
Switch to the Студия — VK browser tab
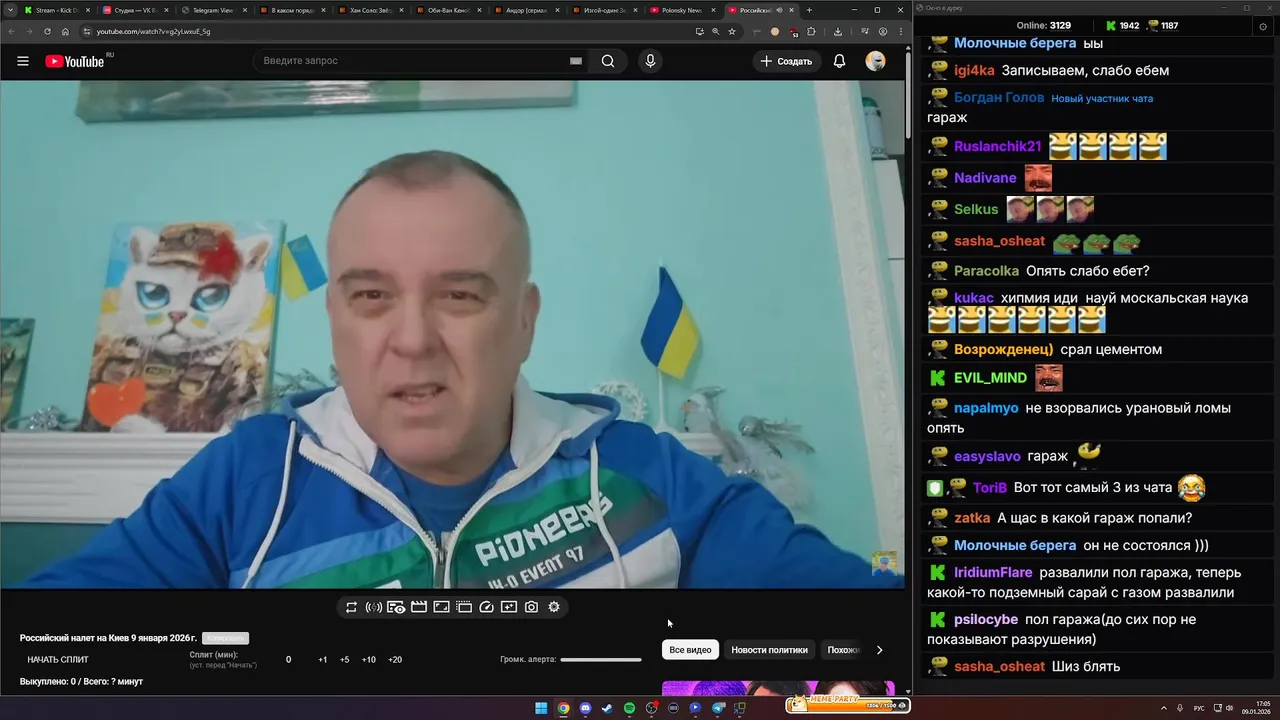137,10
